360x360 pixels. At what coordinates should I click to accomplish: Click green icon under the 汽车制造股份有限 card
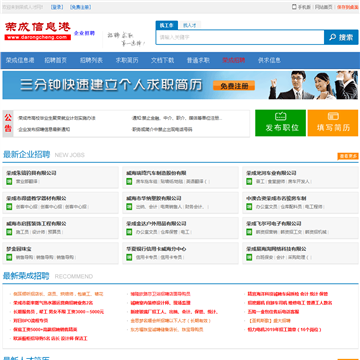coord(129,181)
